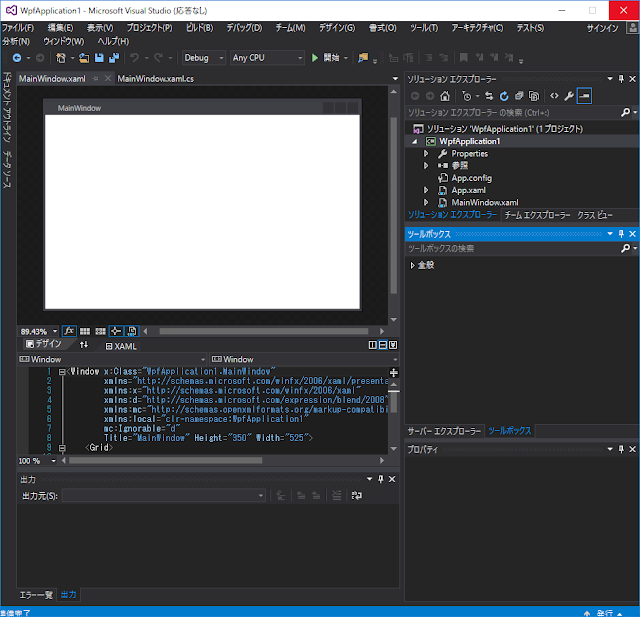
Task: Expand the 全般 group in Toolbox
Action: [412, 265]
